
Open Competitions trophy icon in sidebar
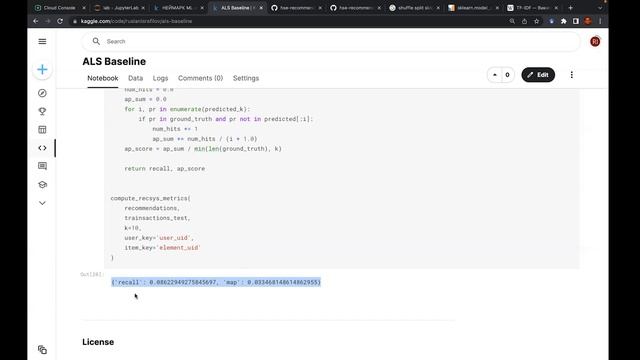42,111
